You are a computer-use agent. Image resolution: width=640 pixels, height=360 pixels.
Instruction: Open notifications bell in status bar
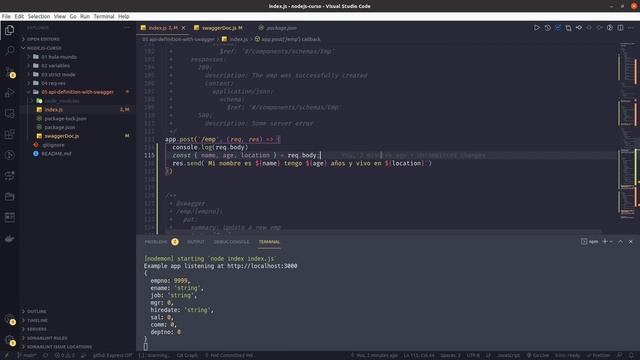click(x=631, y=356)
